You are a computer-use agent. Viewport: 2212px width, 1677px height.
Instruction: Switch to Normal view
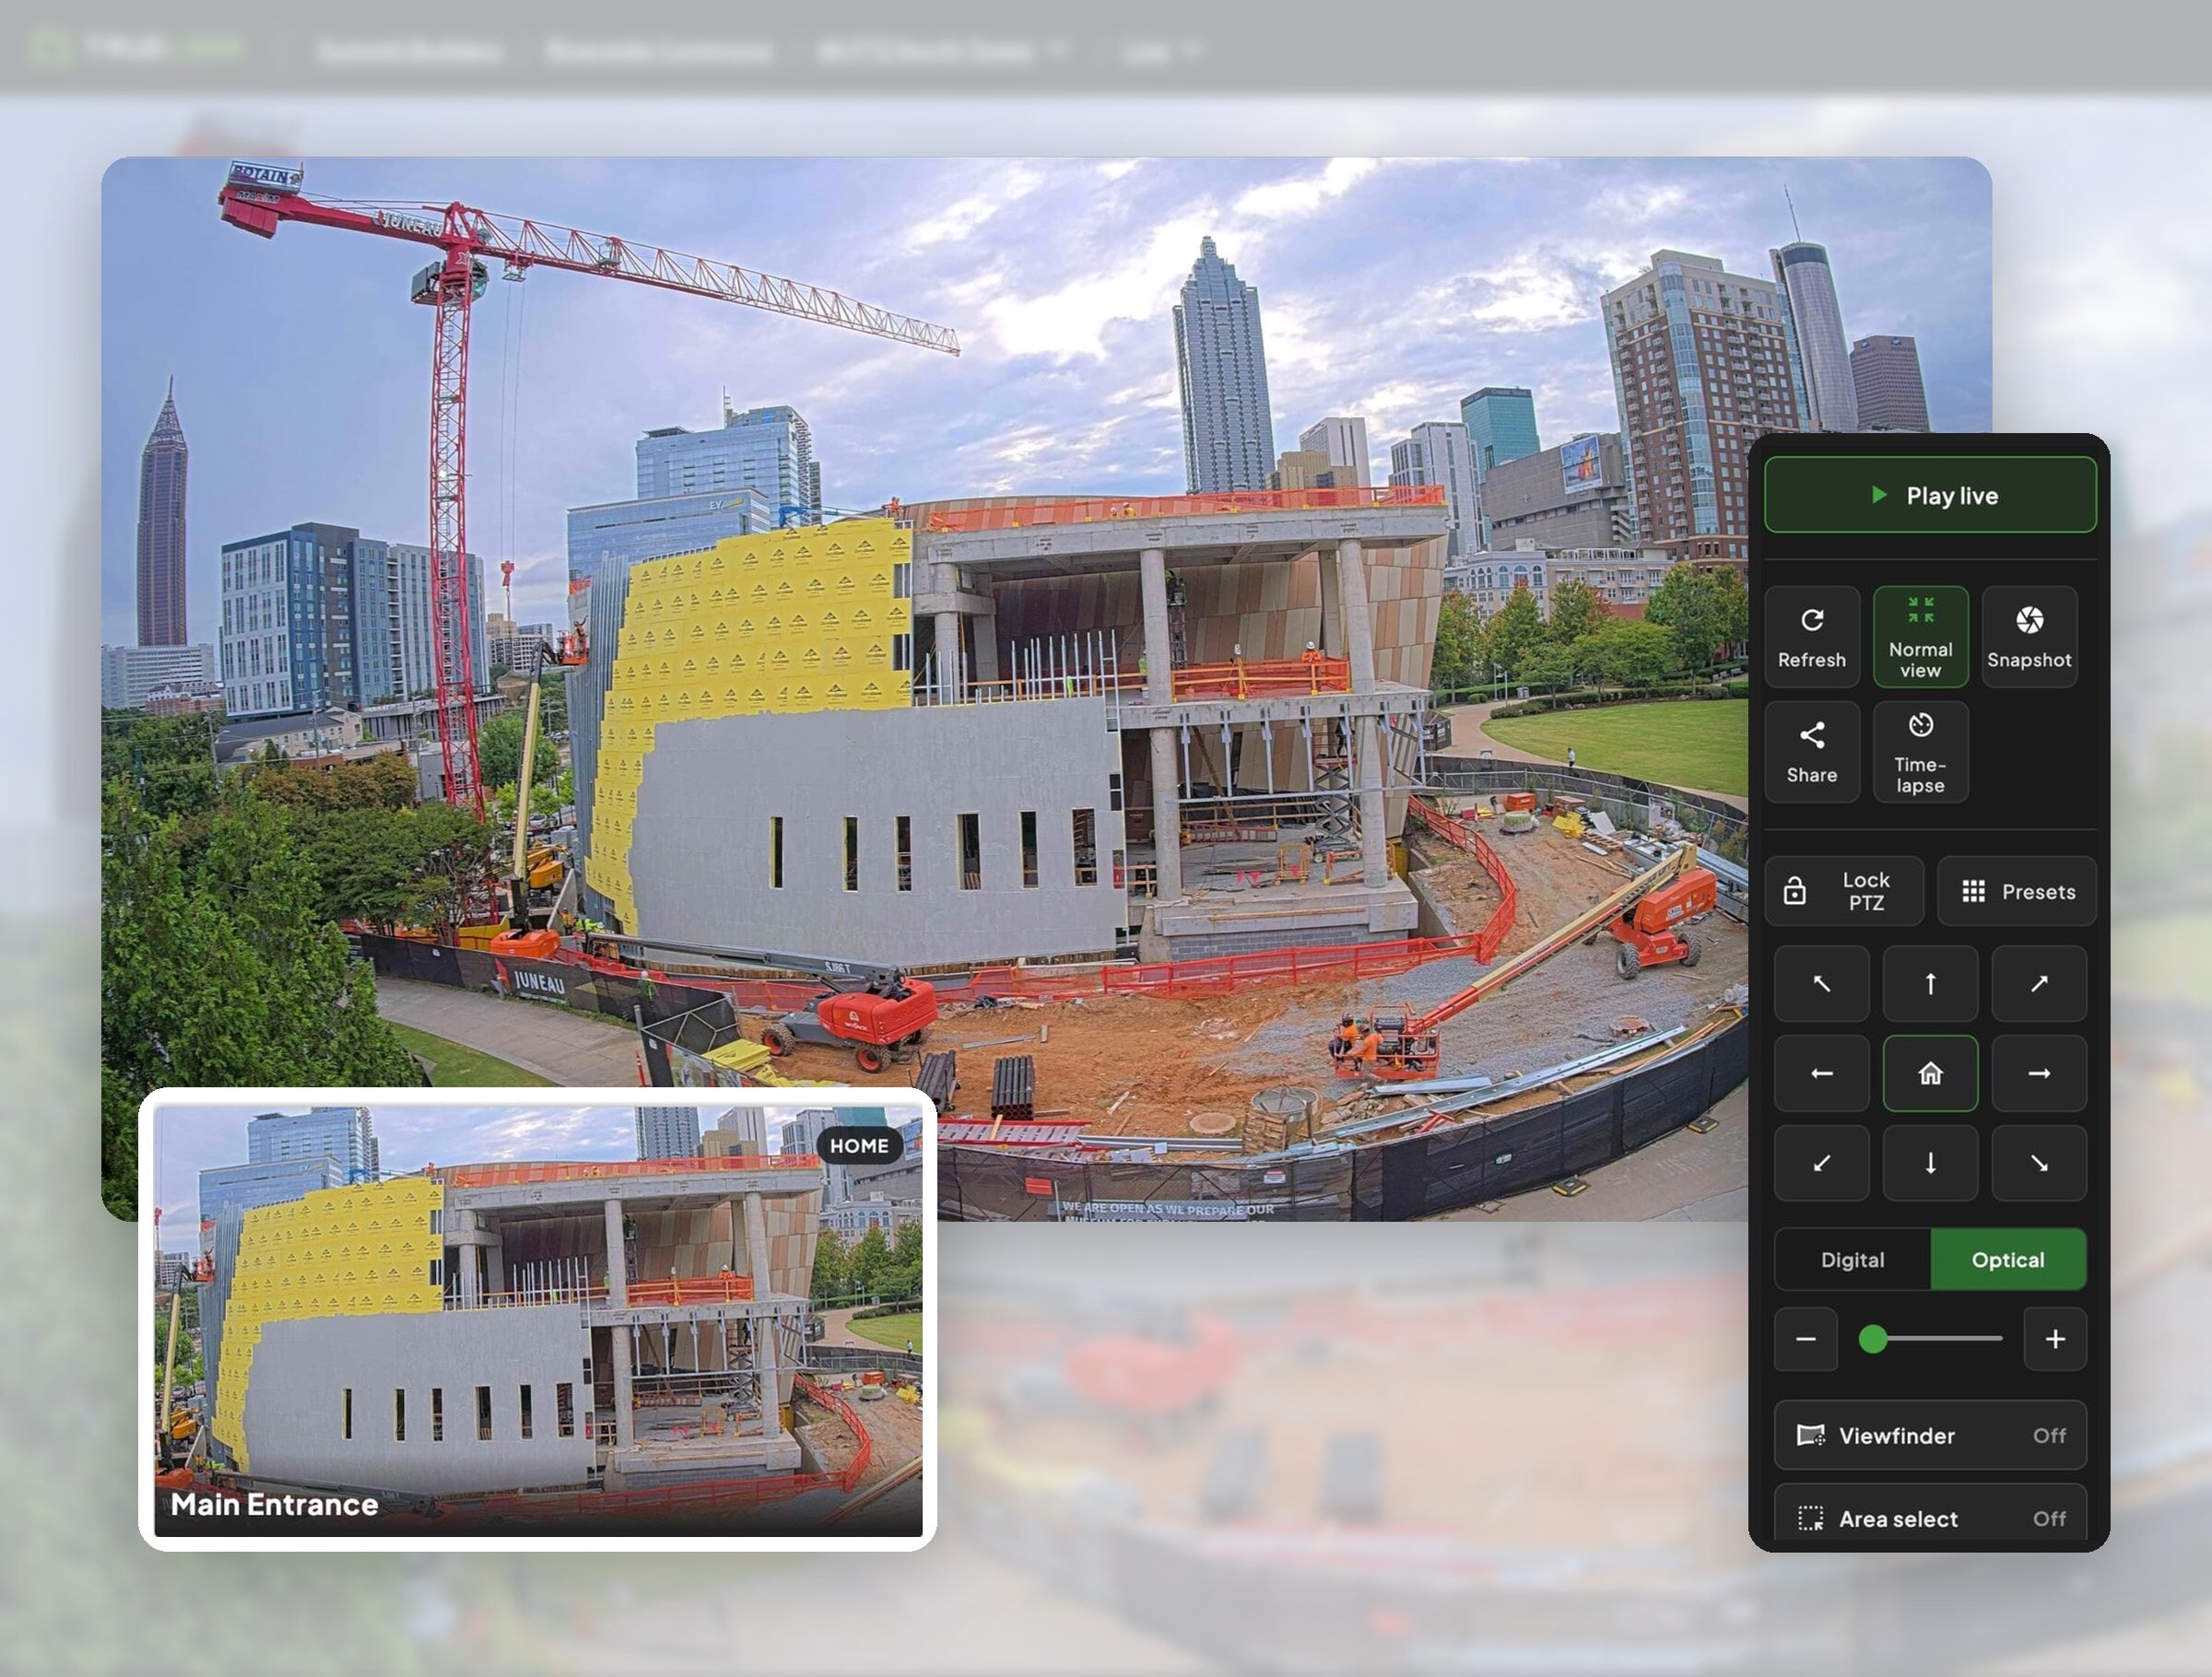(1920, 637)
